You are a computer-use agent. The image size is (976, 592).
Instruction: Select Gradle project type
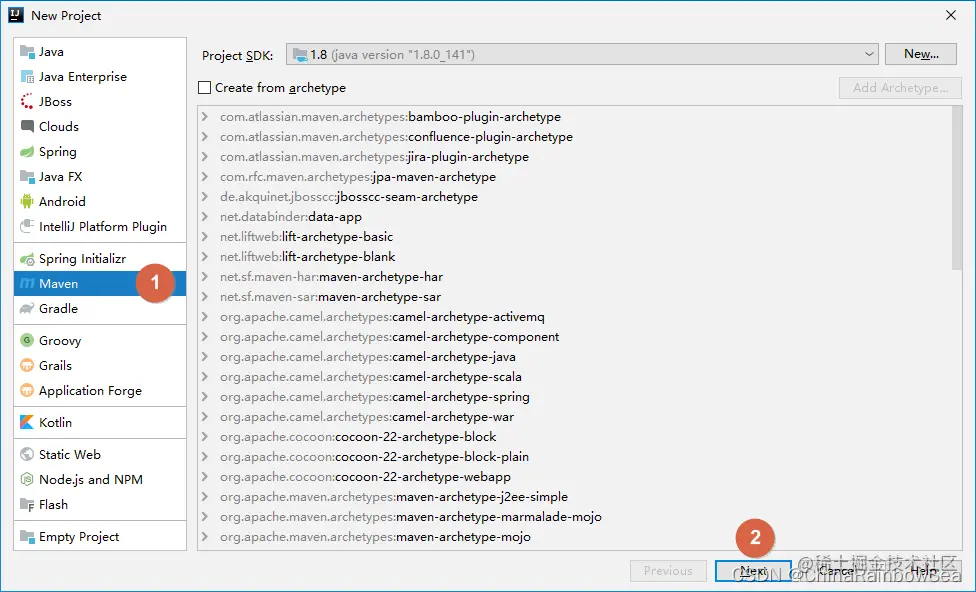100,308
